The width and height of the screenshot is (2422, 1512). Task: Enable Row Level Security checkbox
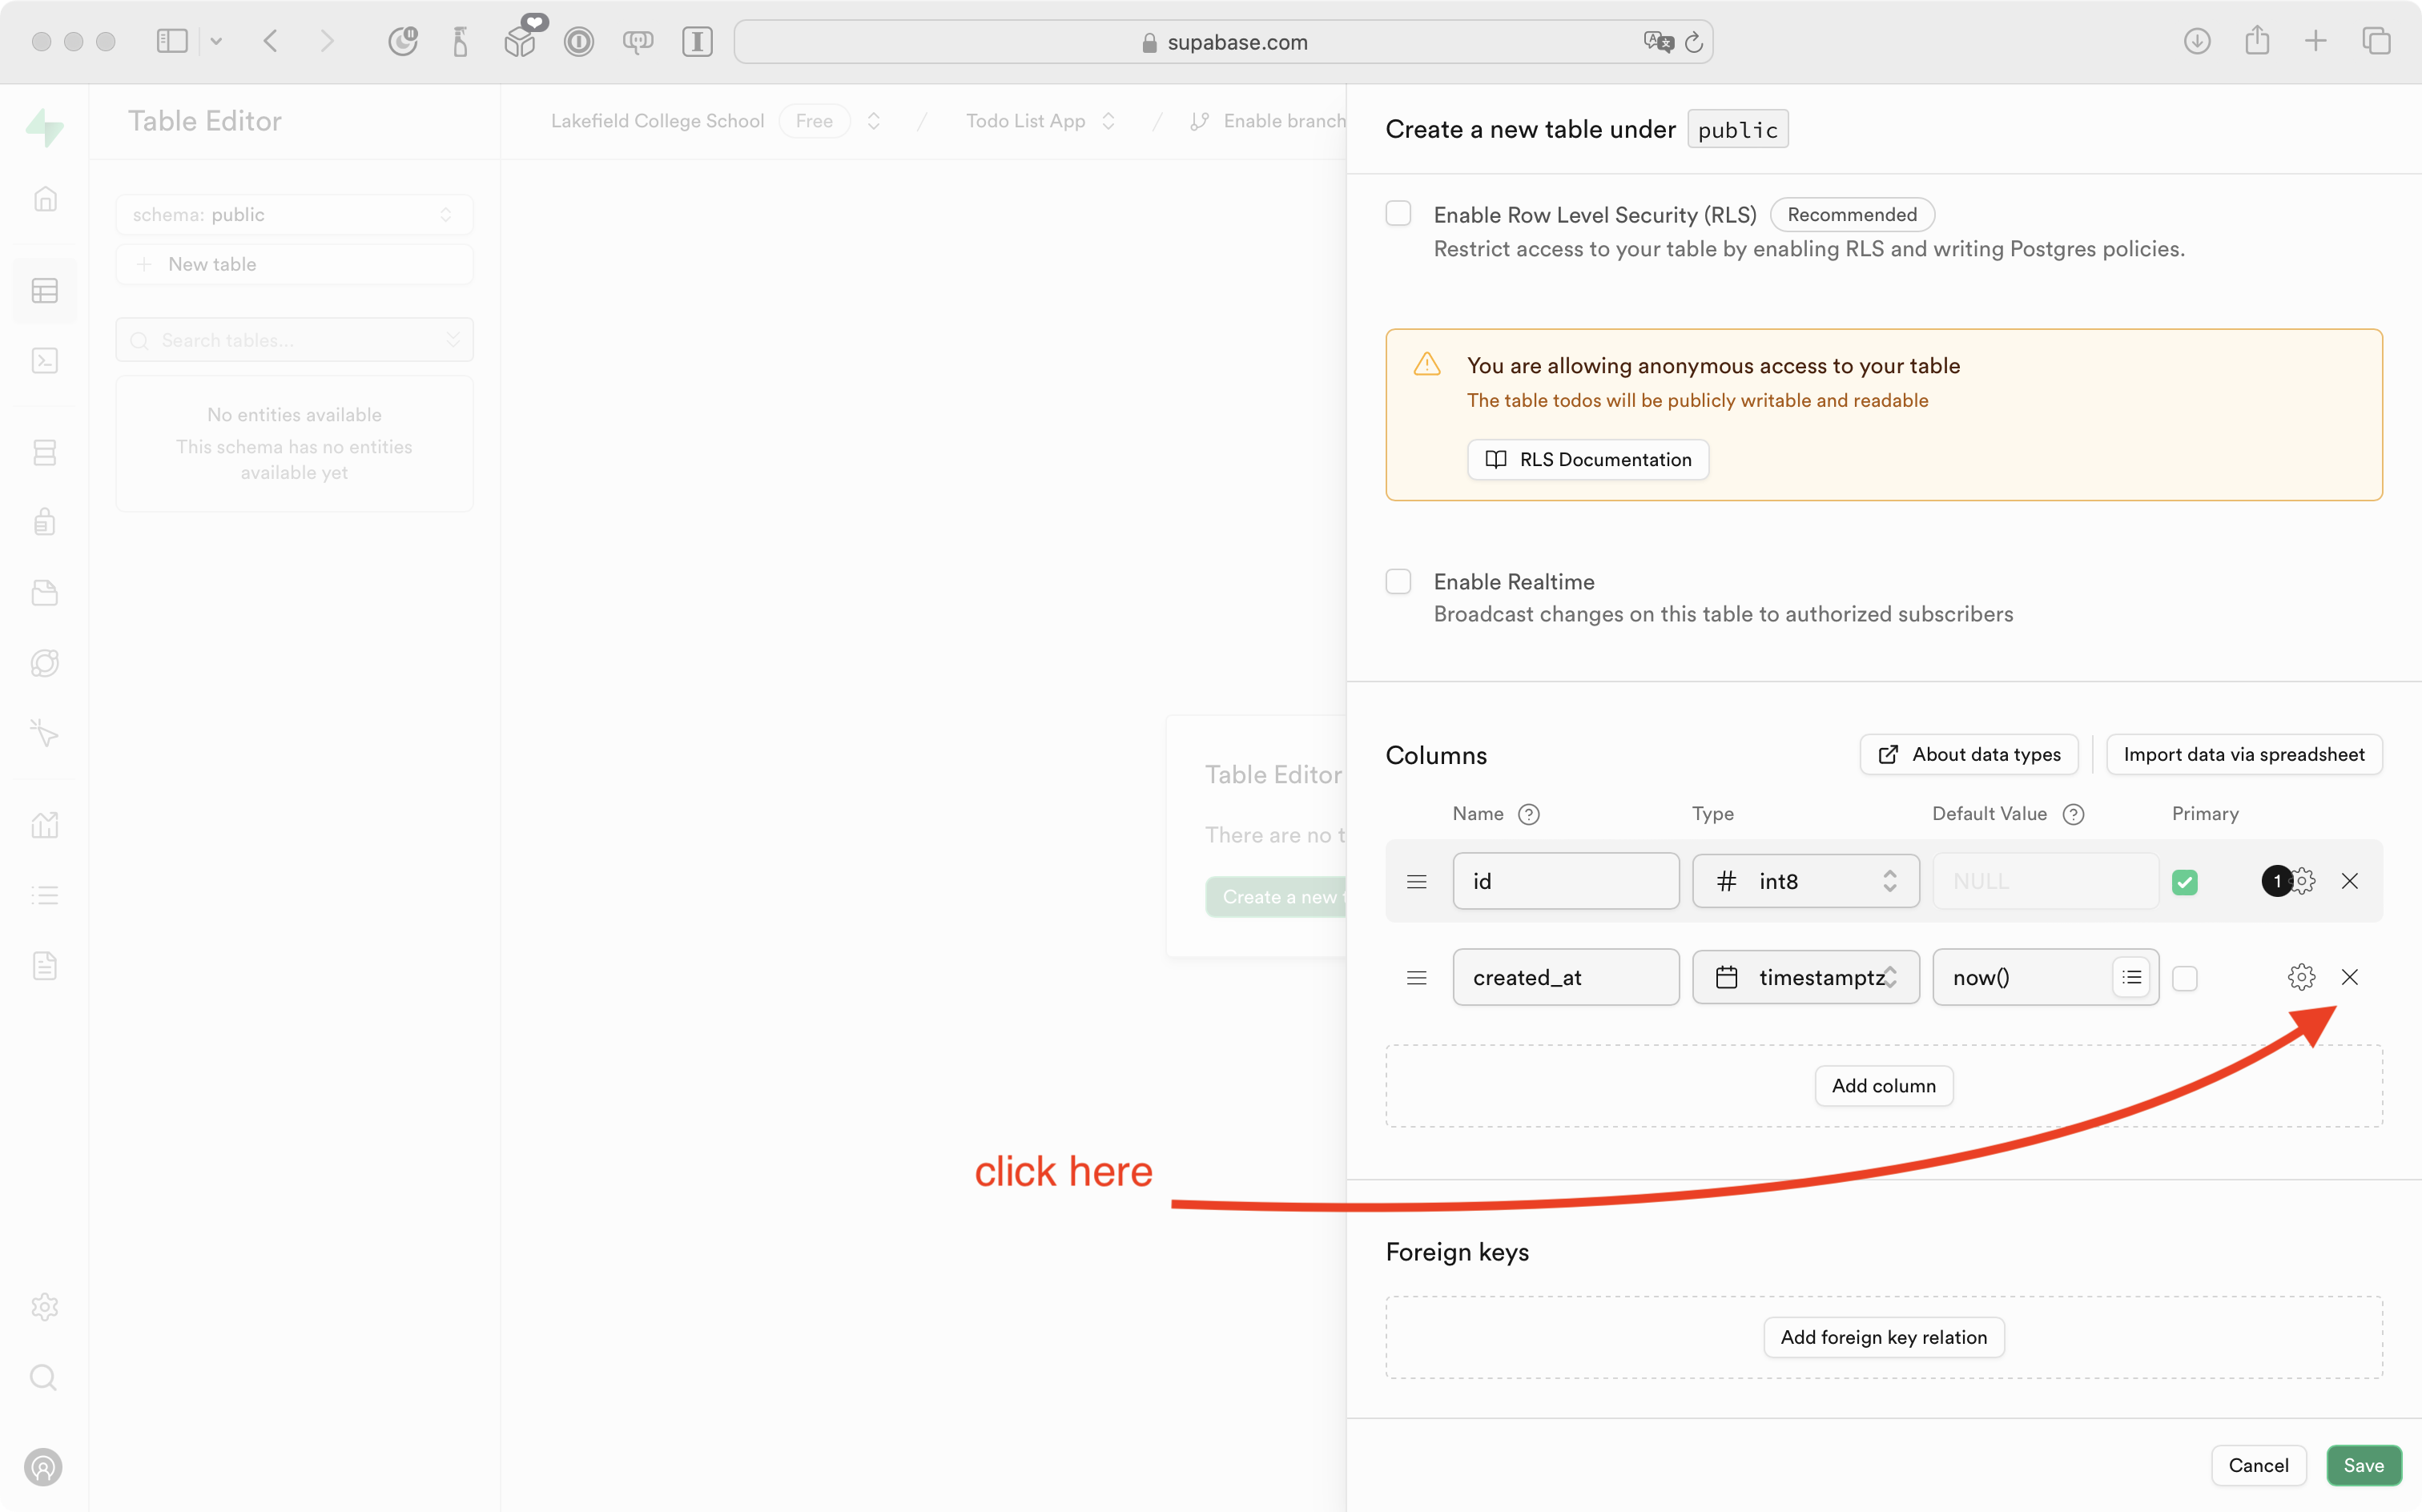pyautogui.click(x=1398, y=213)
